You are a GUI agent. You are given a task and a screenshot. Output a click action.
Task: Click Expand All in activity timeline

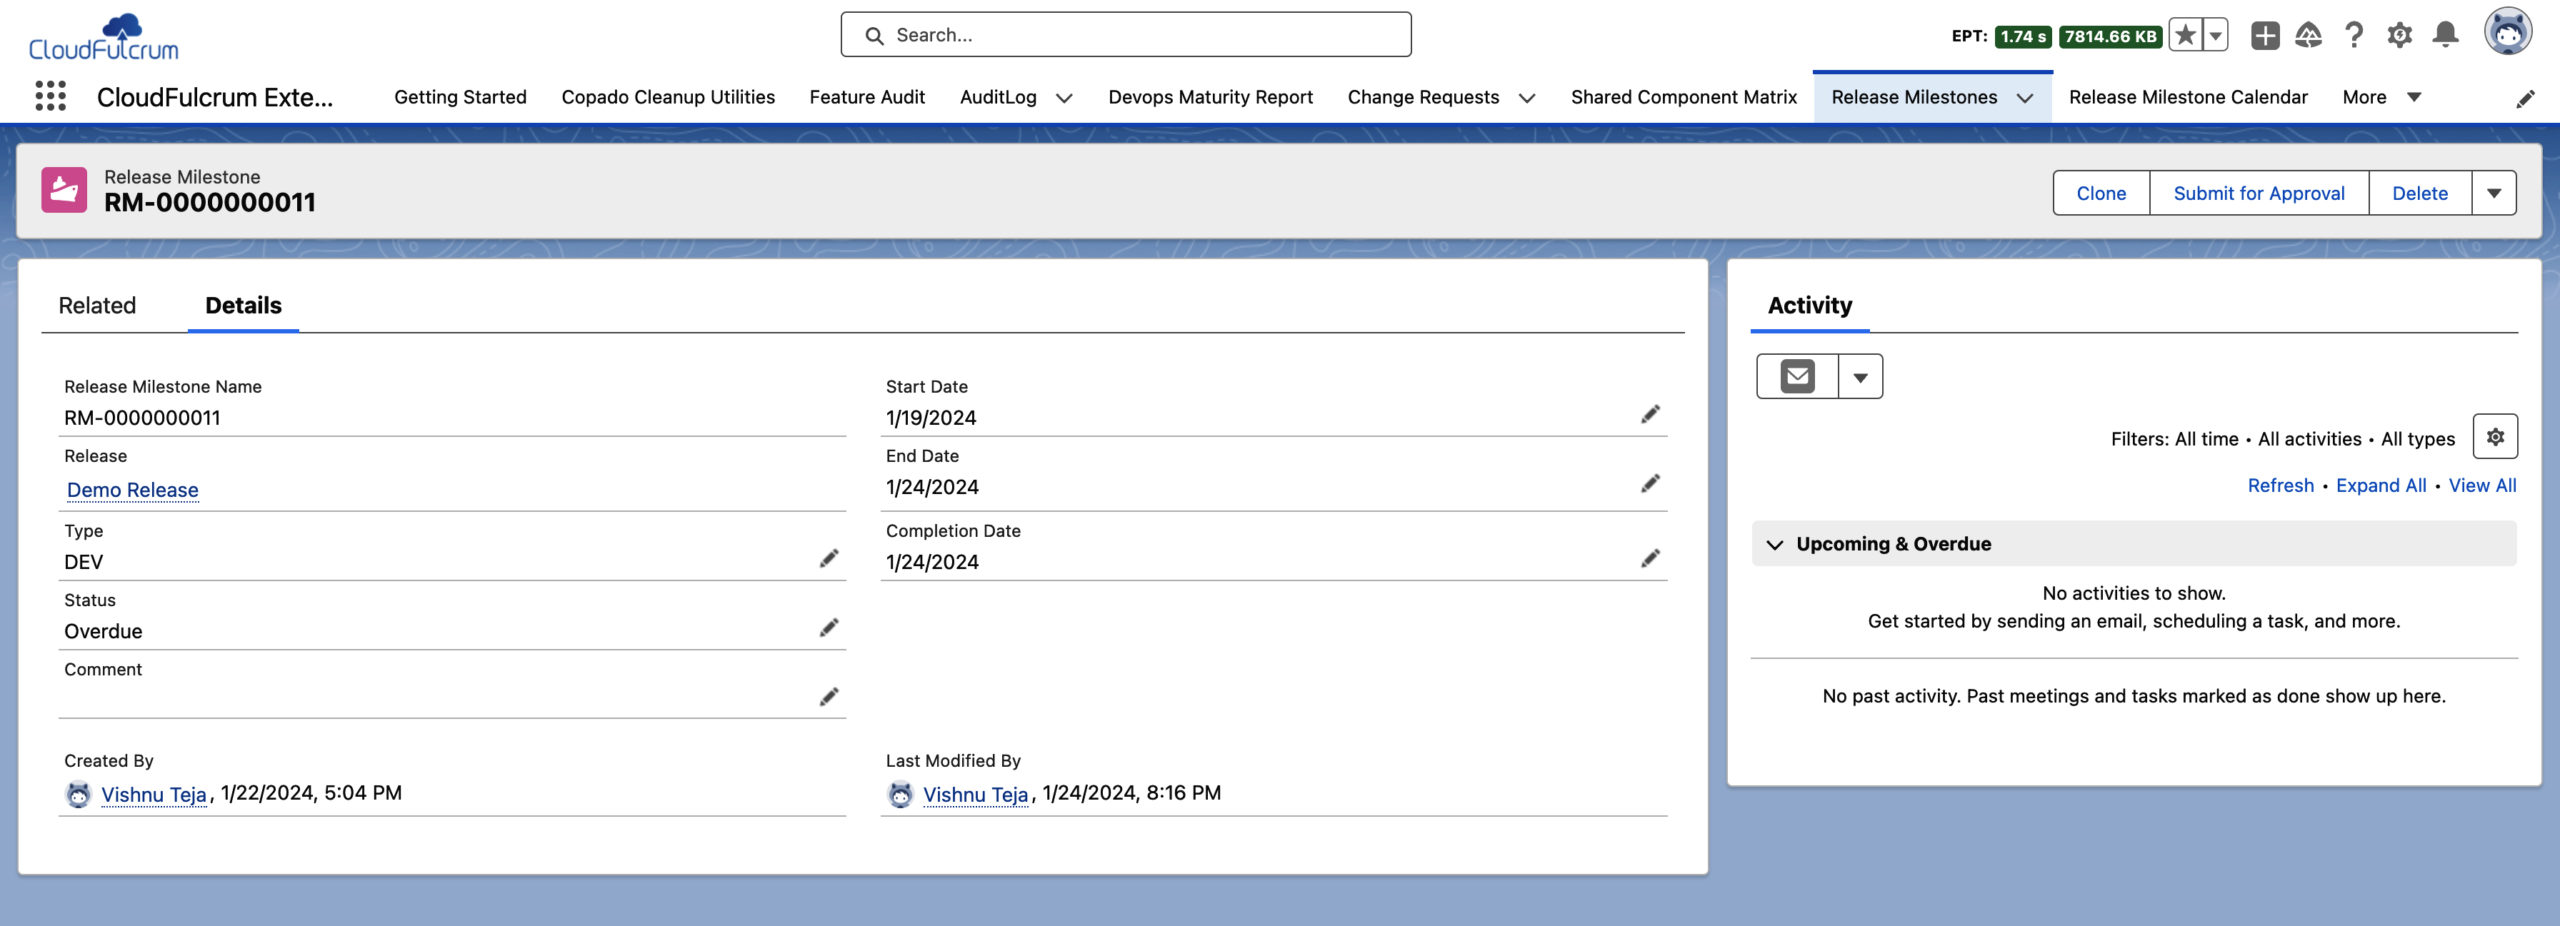[x=2380, y=485]
